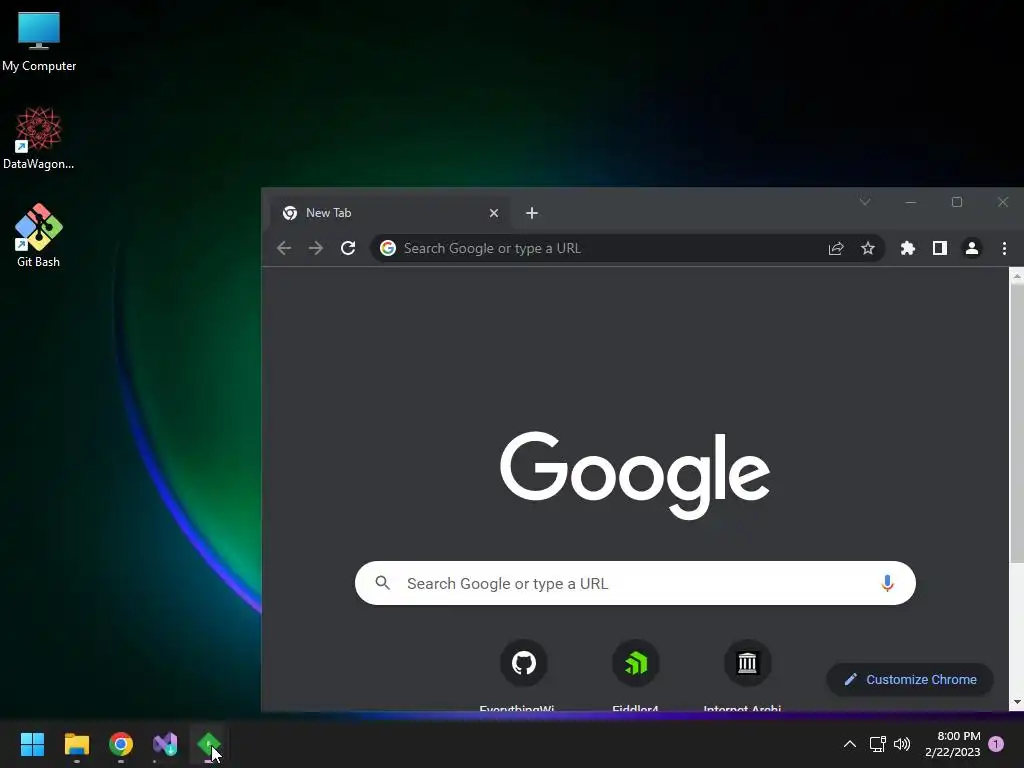1024x768 pixels.
Task: Minimize the Chrome window
Action: pyautogui.click(x=910, y=202)
